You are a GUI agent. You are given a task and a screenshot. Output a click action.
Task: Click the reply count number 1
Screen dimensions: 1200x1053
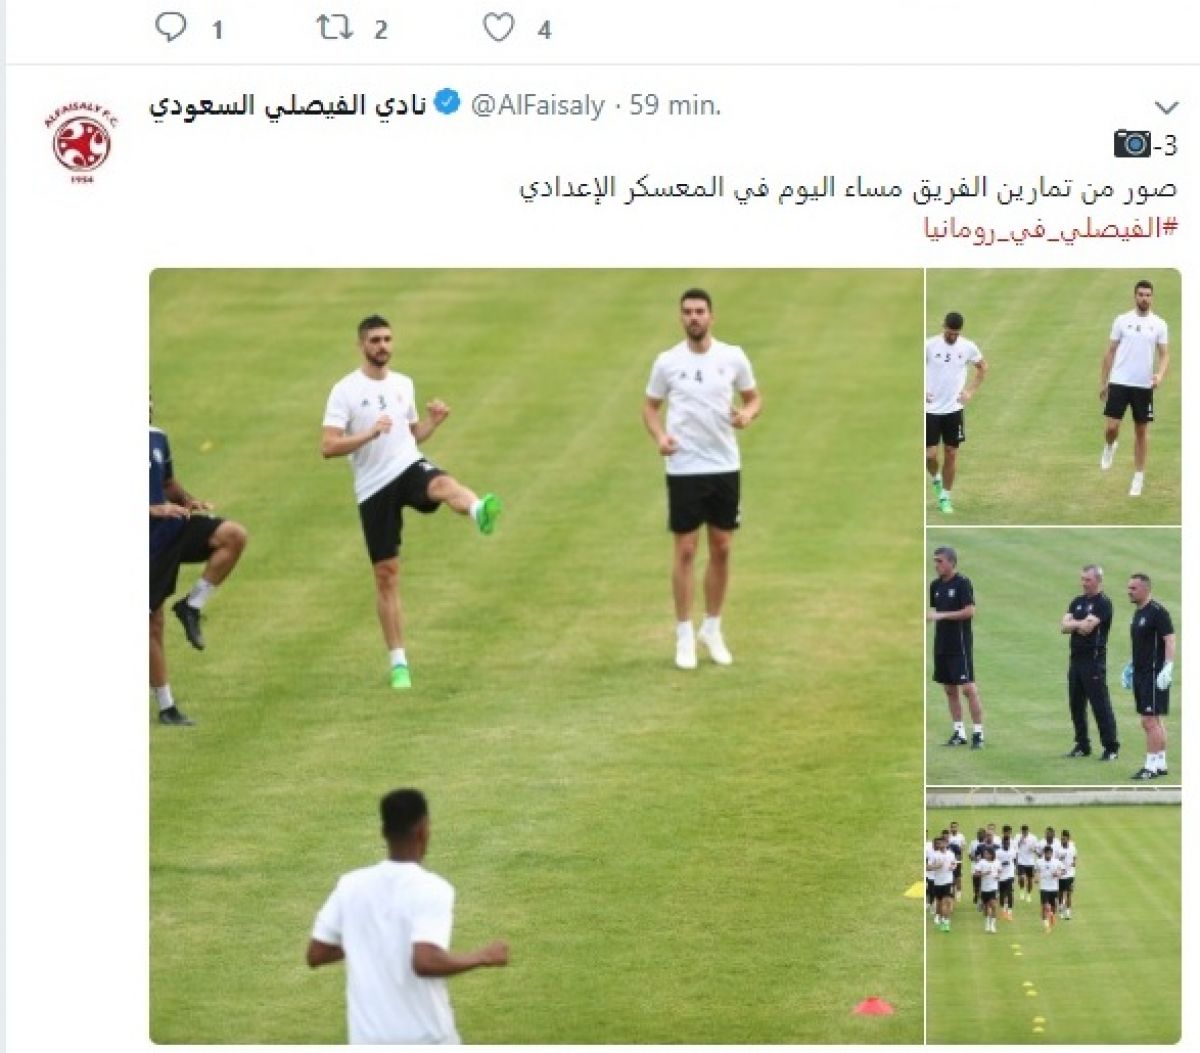tap(216, 31)
